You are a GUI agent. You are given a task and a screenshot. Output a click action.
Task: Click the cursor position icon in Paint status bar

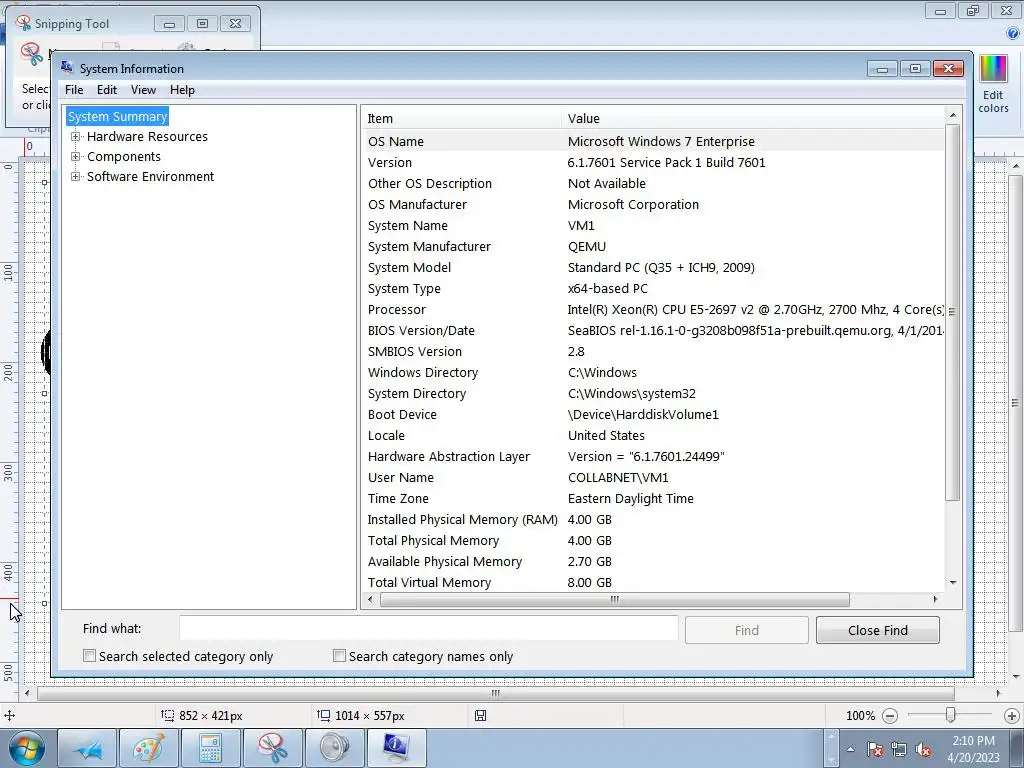coord(10,716)
